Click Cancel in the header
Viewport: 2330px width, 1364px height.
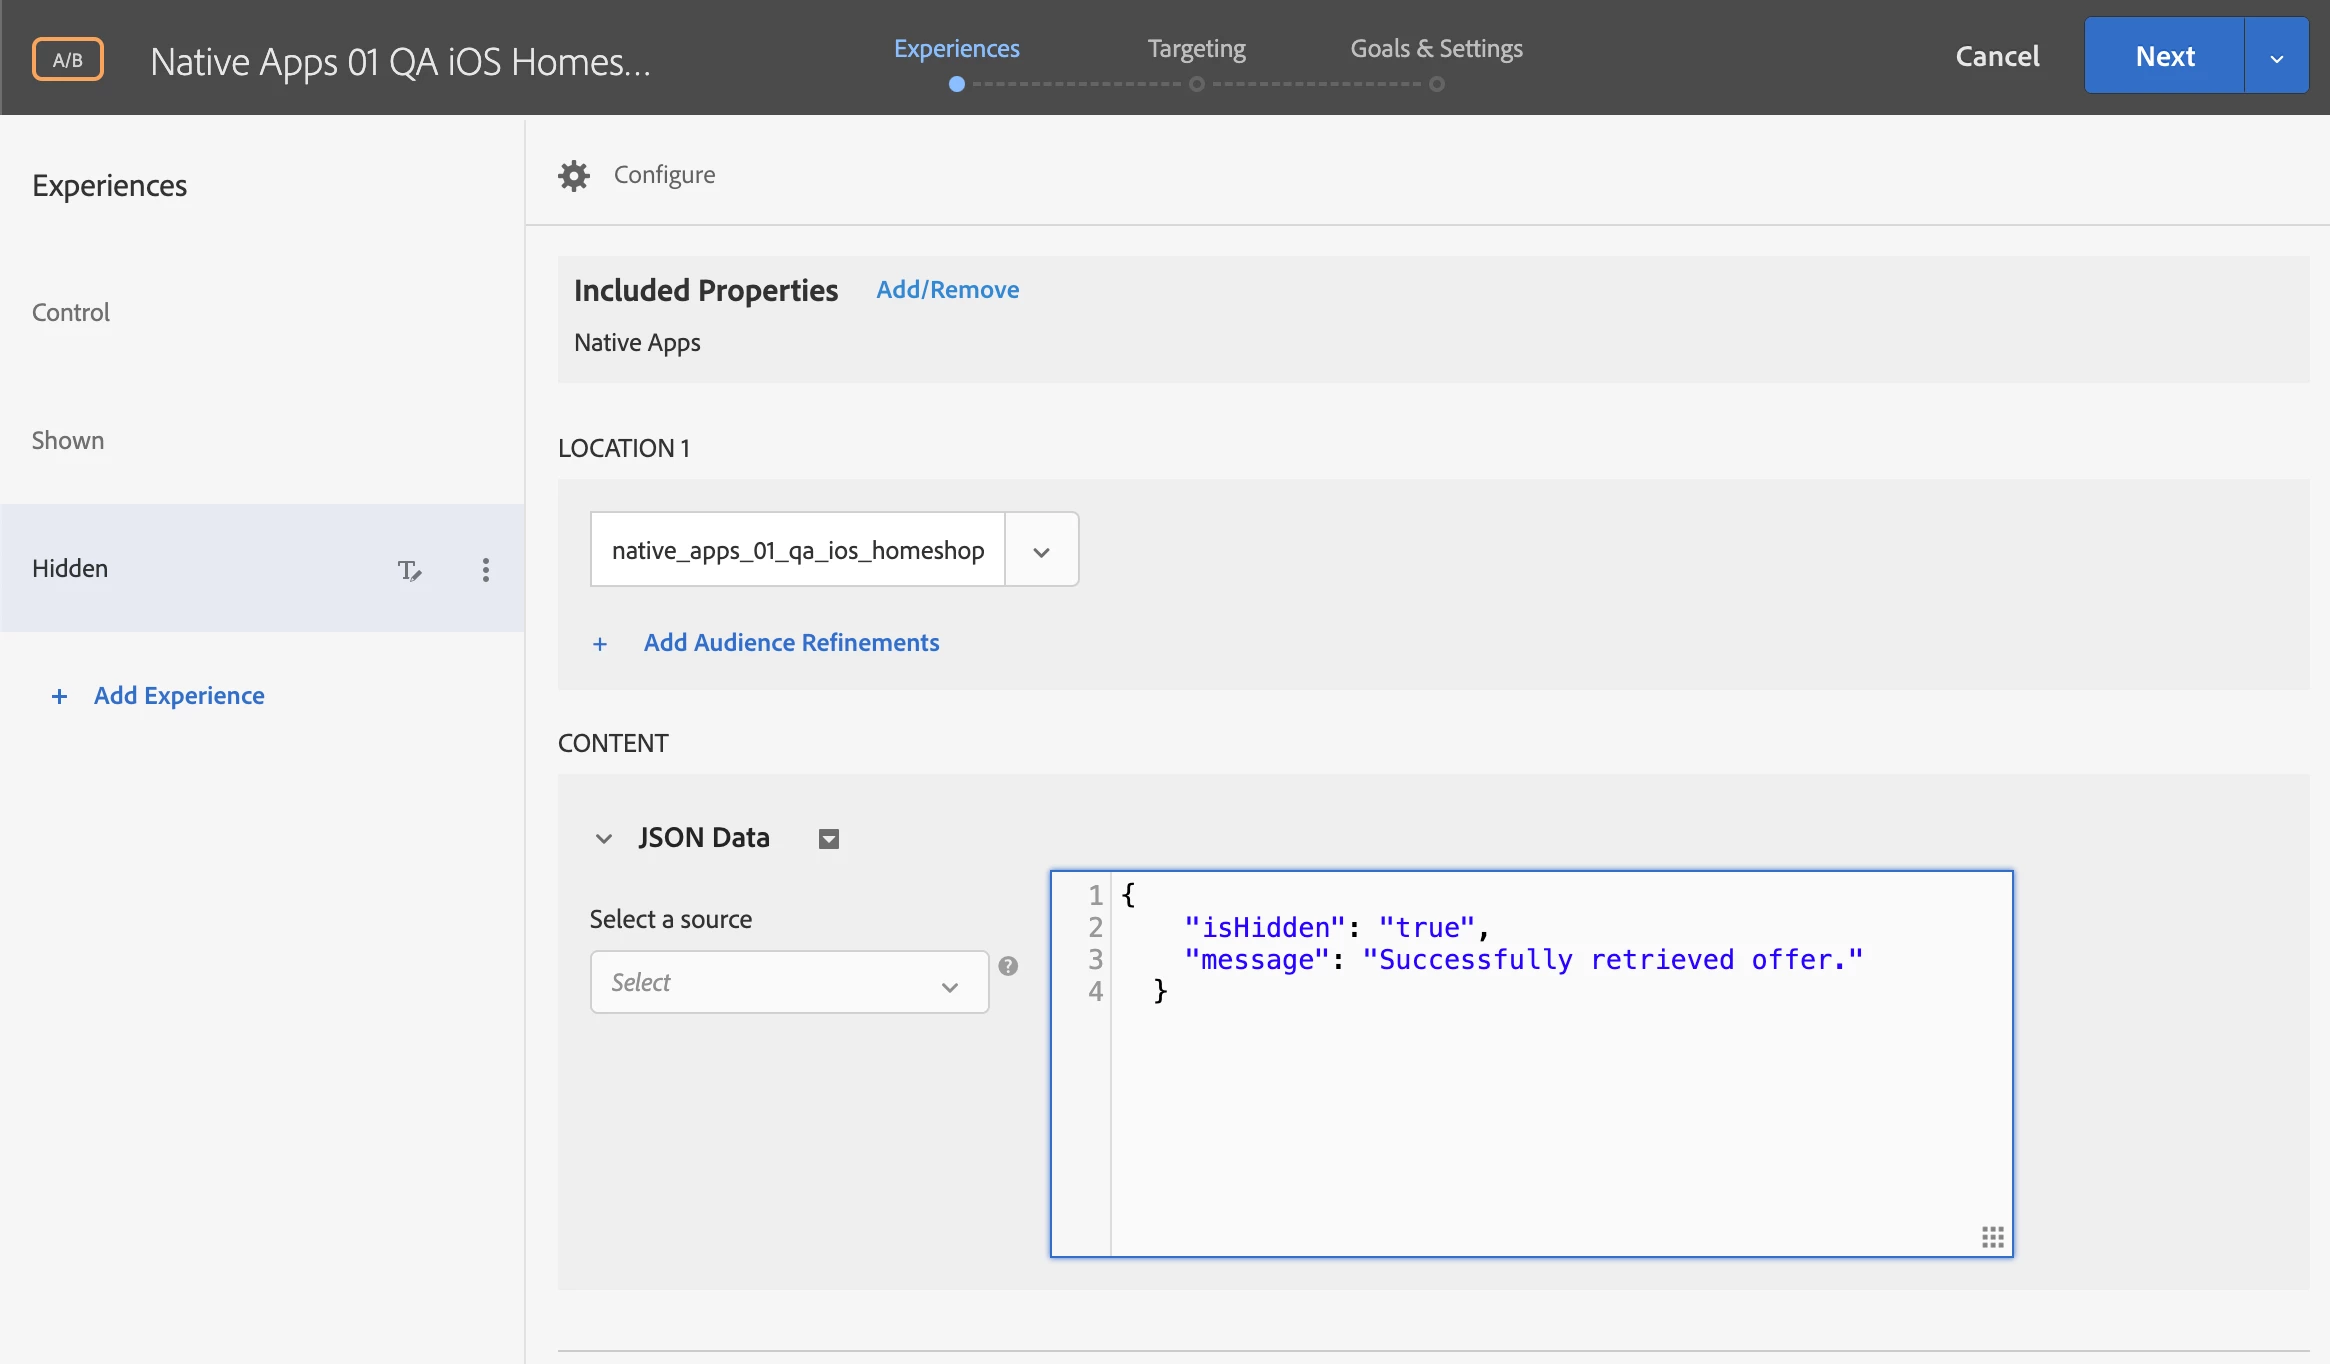coord(1997,57)
